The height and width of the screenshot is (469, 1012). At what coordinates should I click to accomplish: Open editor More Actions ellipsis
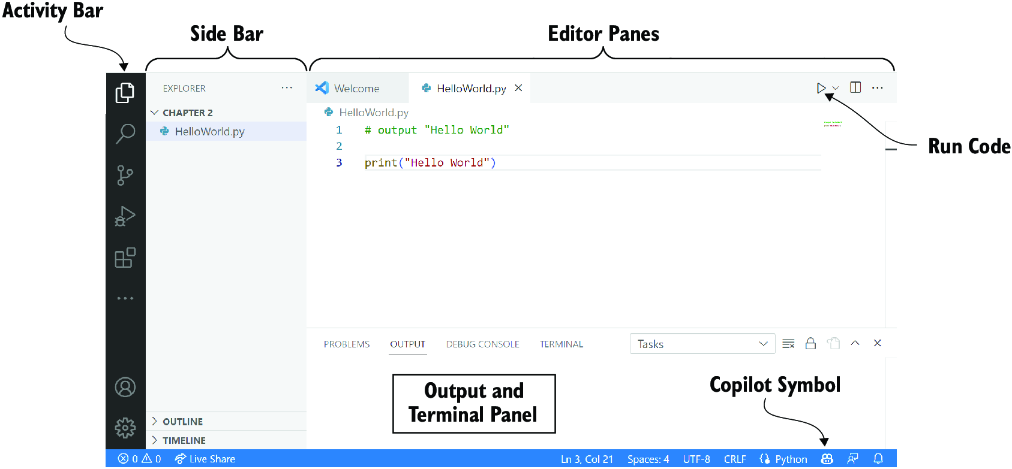pyautogui.click(x=877, y=87)
